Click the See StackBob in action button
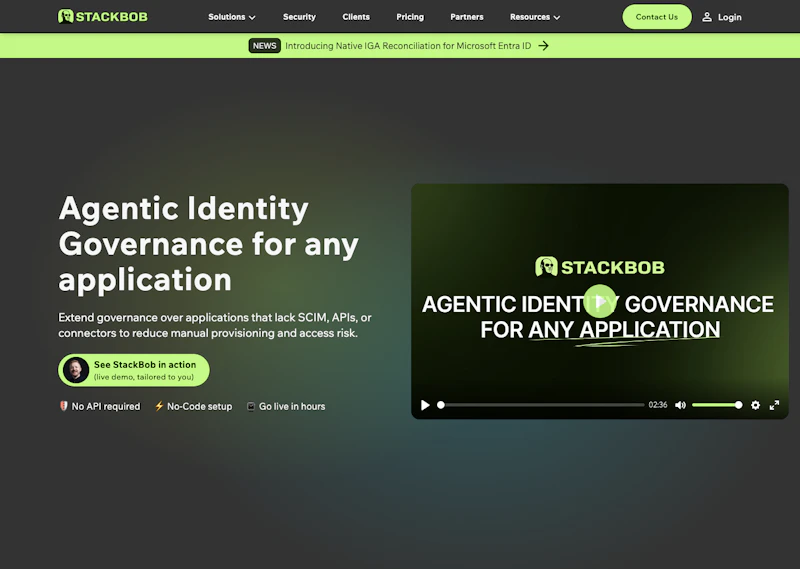 [134, 370]
